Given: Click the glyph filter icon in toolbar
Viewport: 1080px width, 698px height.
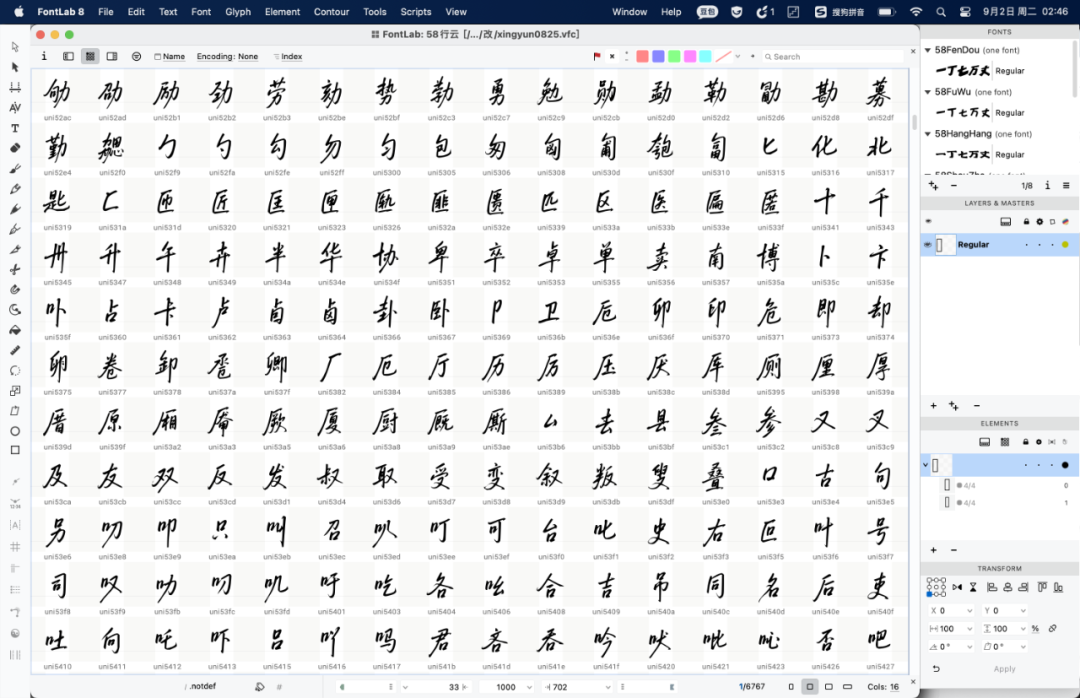Looking at the screenshot, I should pos(136,57).
